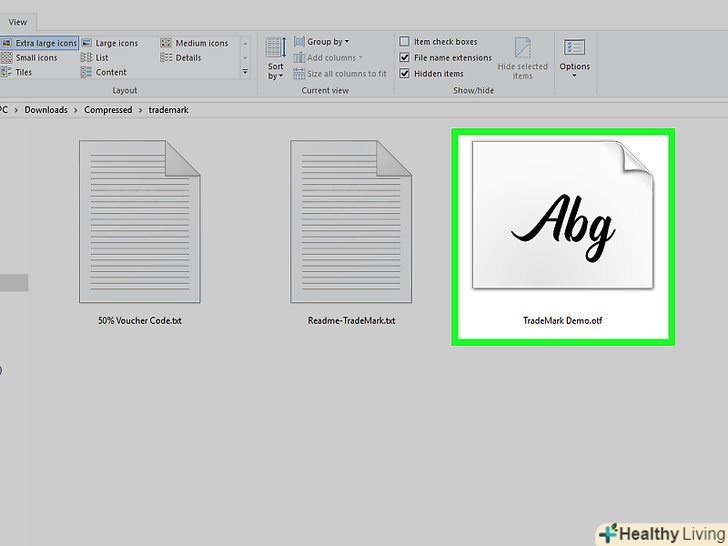Select Readme-TradeMark.txt file icon
The height and width of the screenshot is (546, 728).
[x=351, y=221]
